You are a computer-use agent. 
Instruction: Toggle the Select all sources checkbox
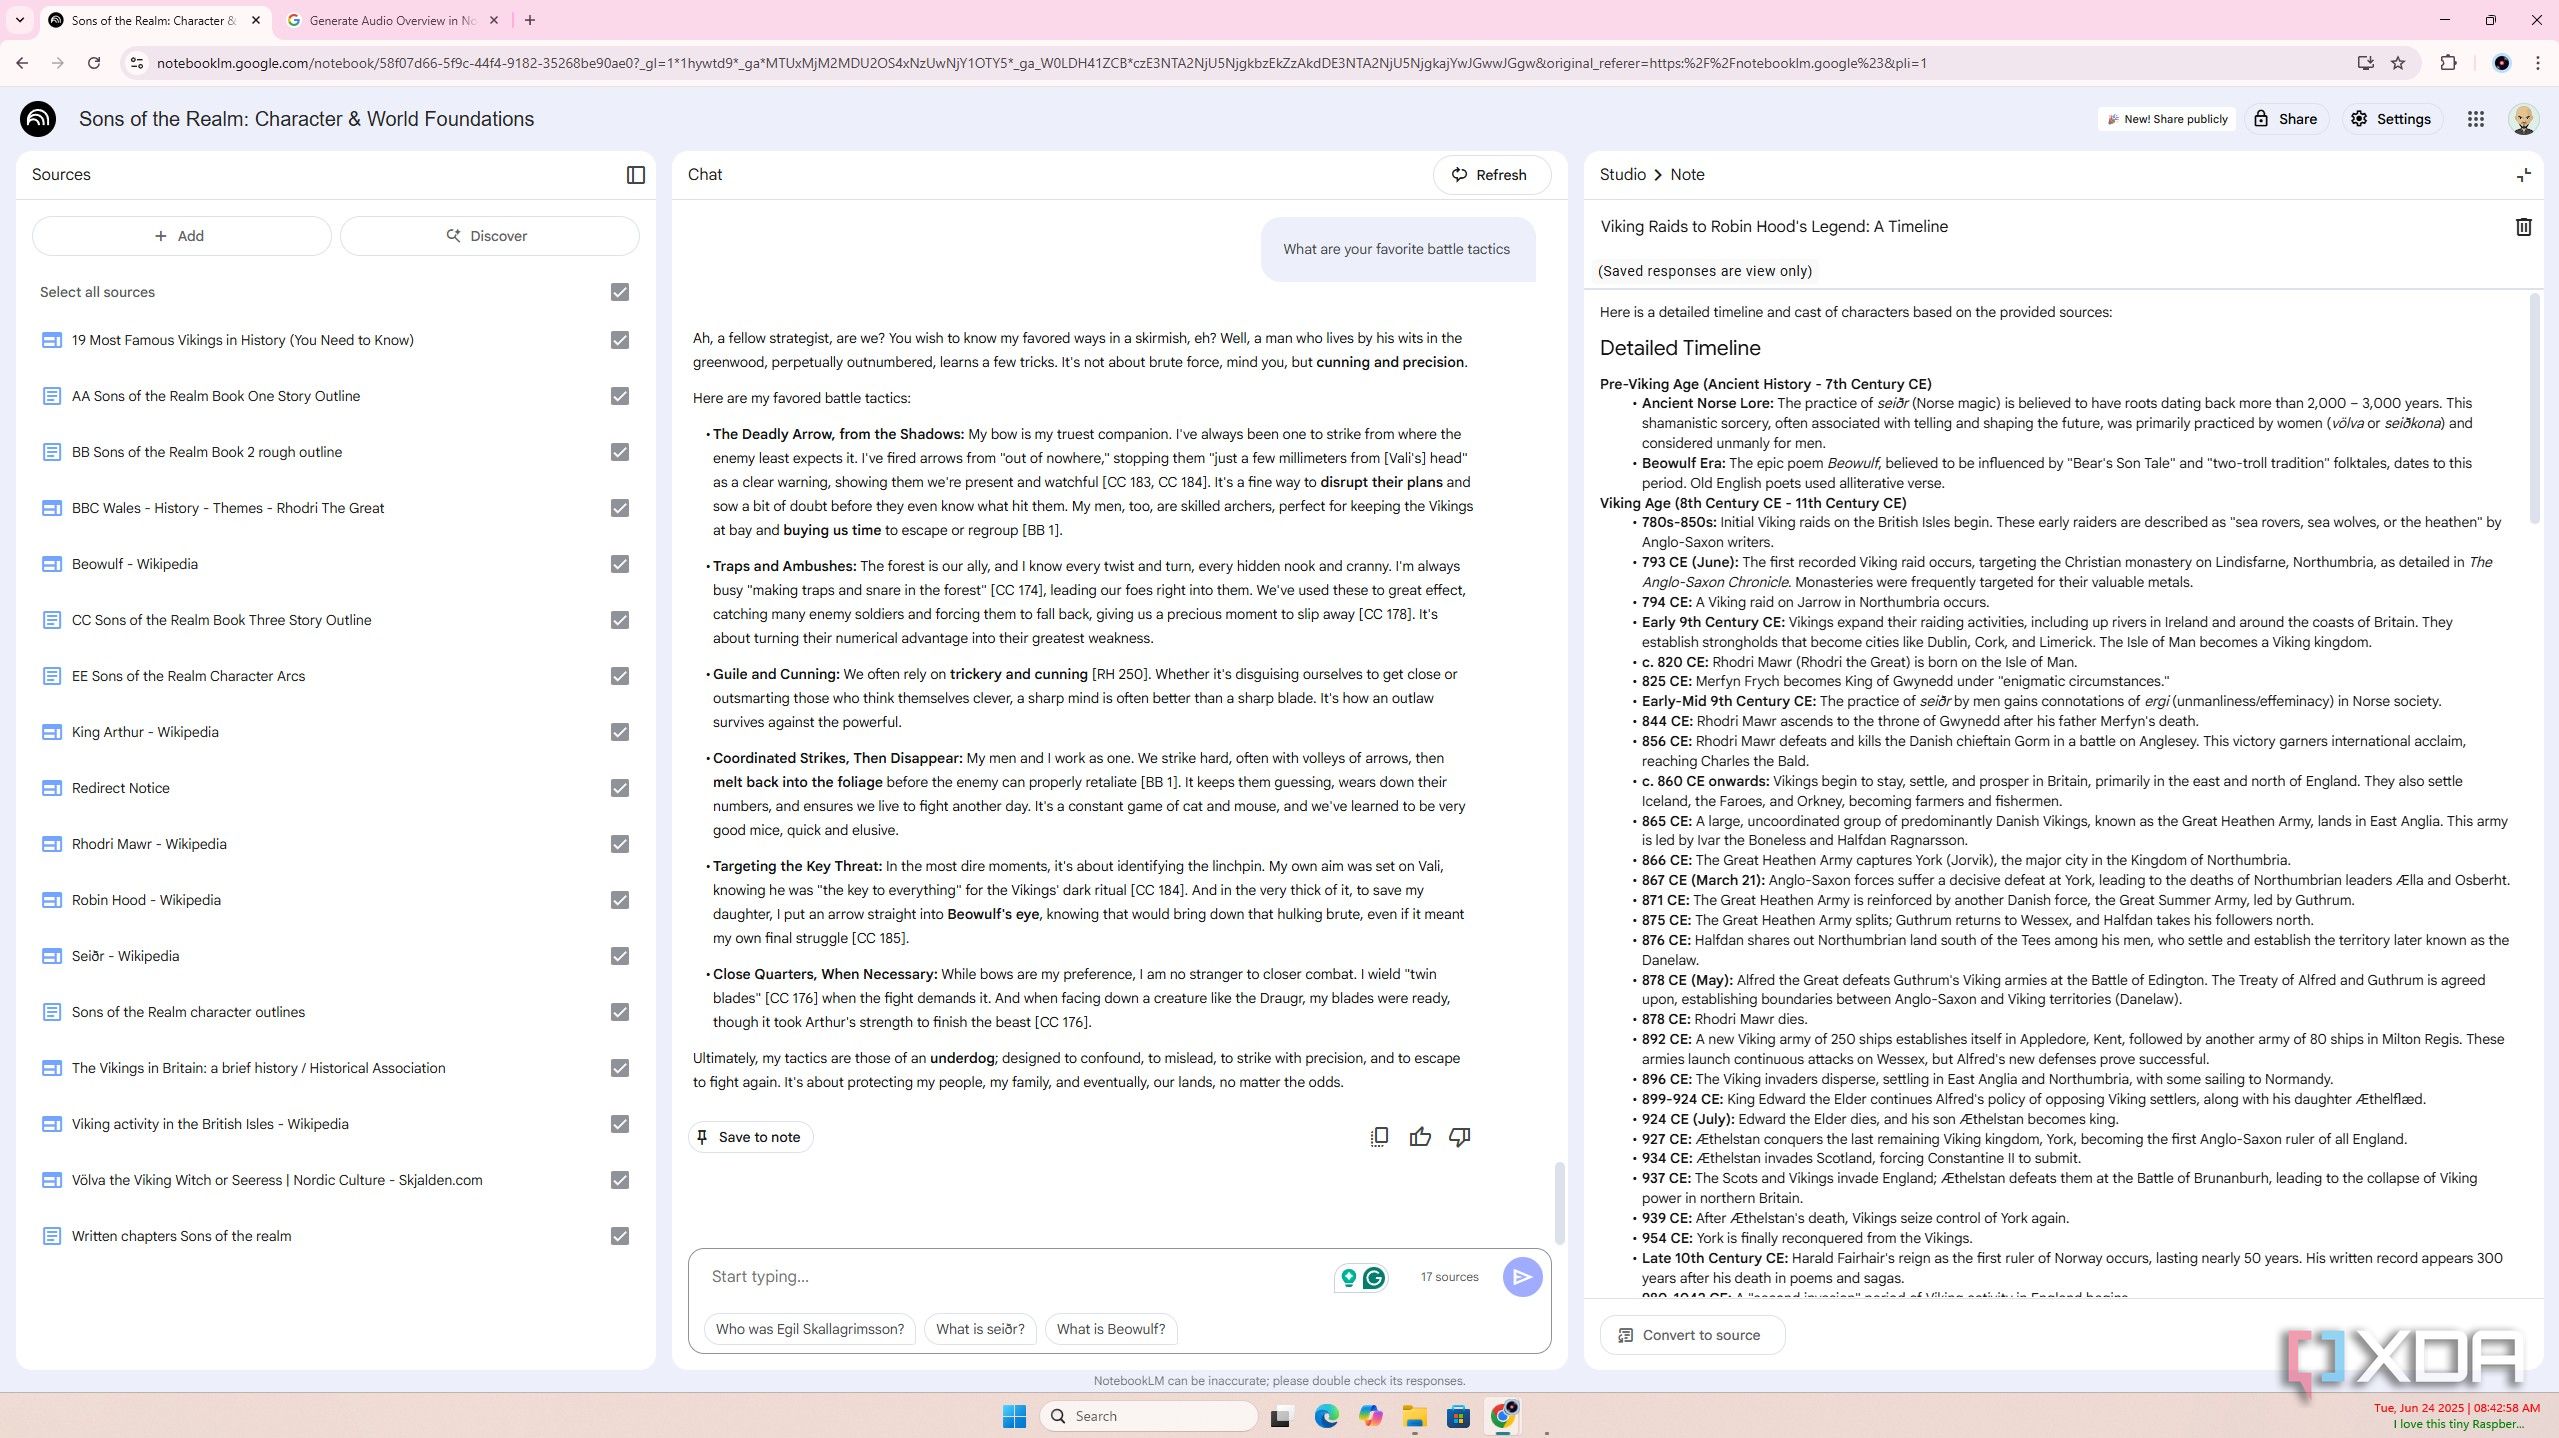tap(620, 292)
